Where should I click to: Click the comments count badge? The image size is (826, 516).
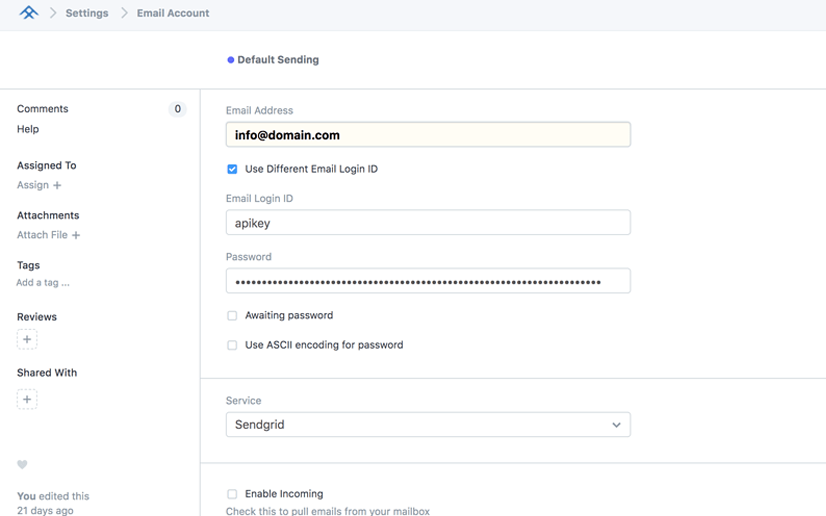pos(177,109)
